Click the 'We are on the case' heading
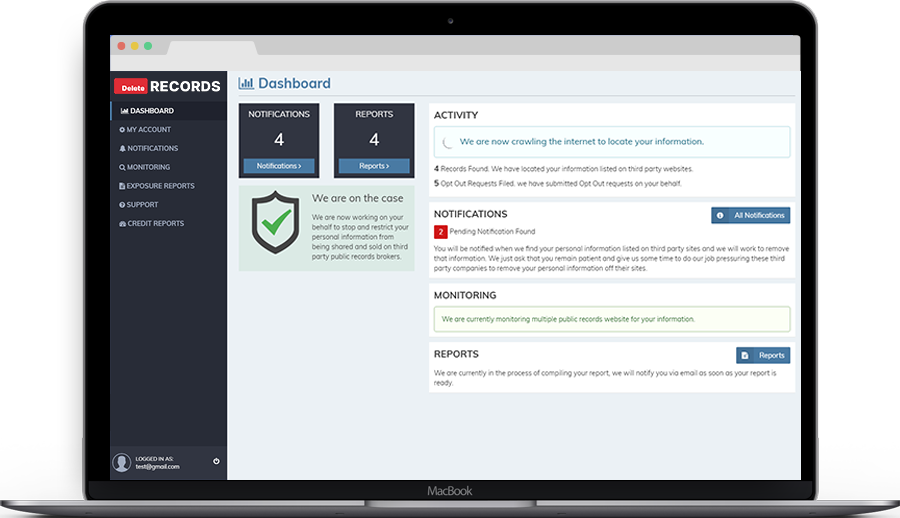900x518 pixels. [358, 198]
